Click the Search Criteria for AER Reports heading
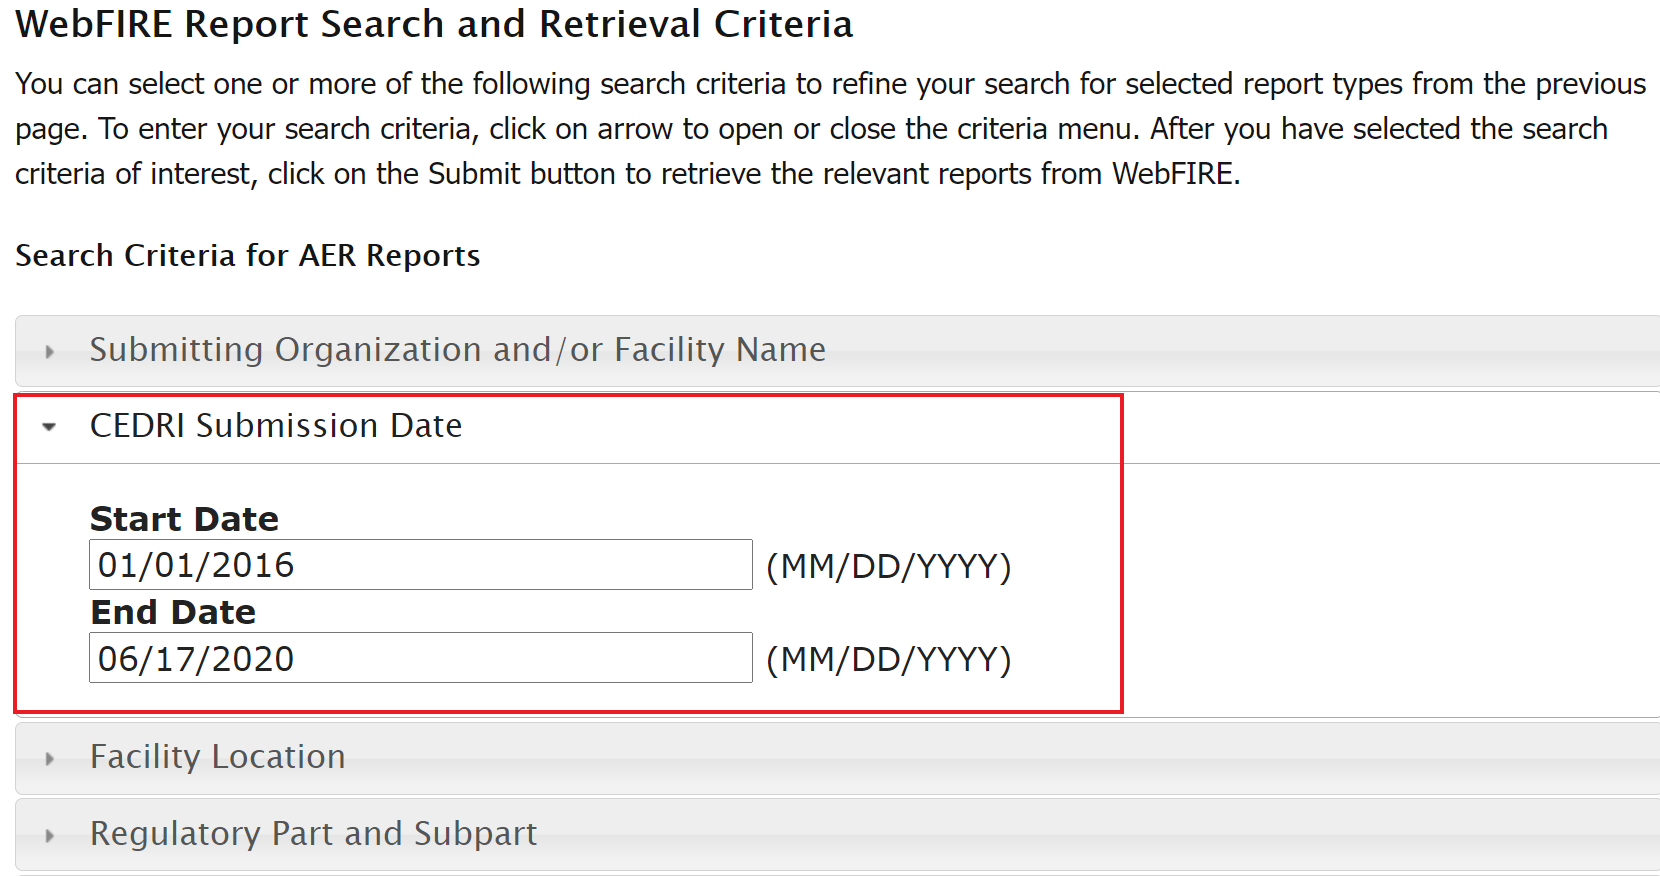Screen dimensions: 1660x876 coord(248,256)
